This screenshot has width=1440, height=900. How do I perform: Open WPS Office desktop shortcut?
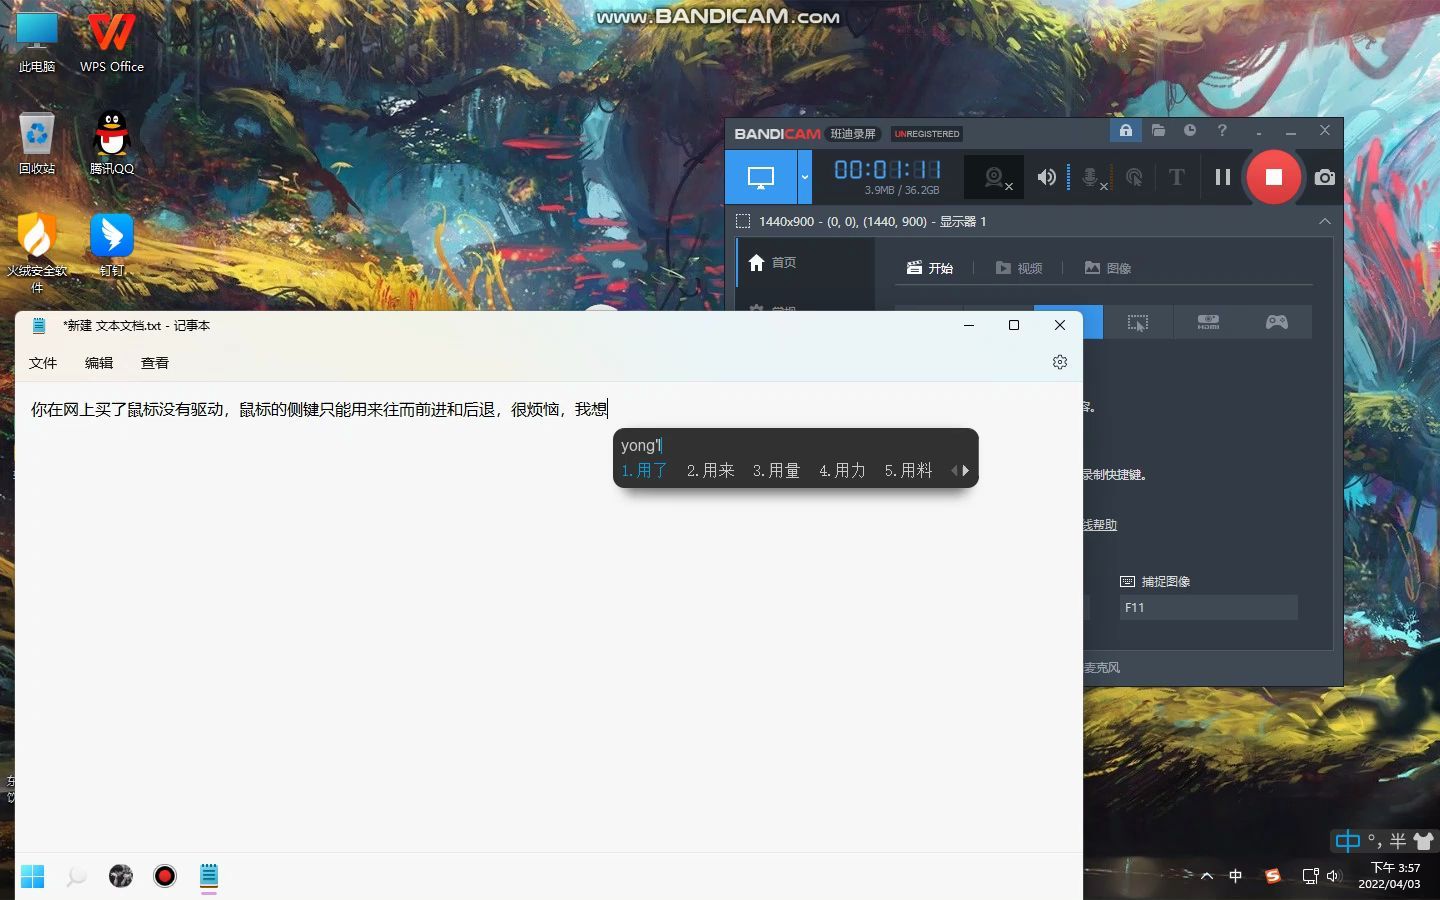pyautogui.click(x=112, y=42)
